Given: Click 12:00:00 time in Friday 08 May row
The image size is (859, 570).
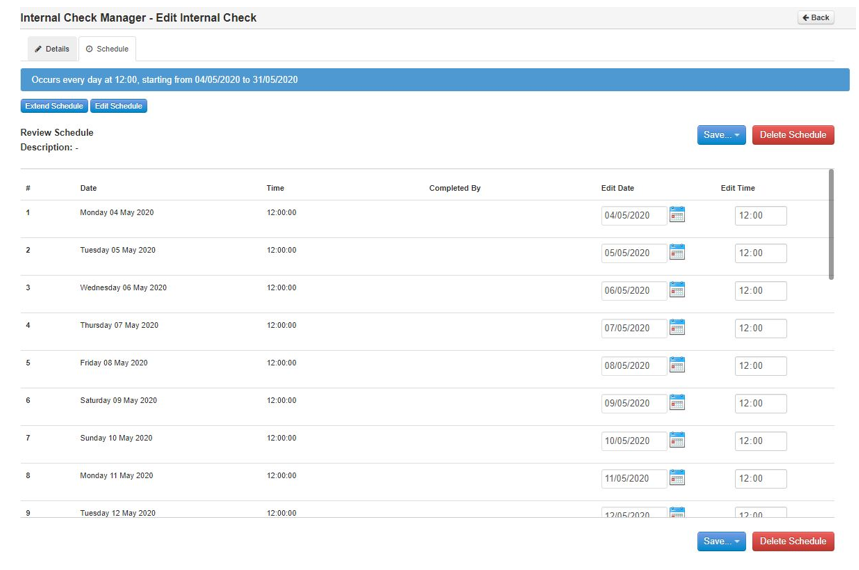Looking at the screenshot, I should tap(282, 363).
